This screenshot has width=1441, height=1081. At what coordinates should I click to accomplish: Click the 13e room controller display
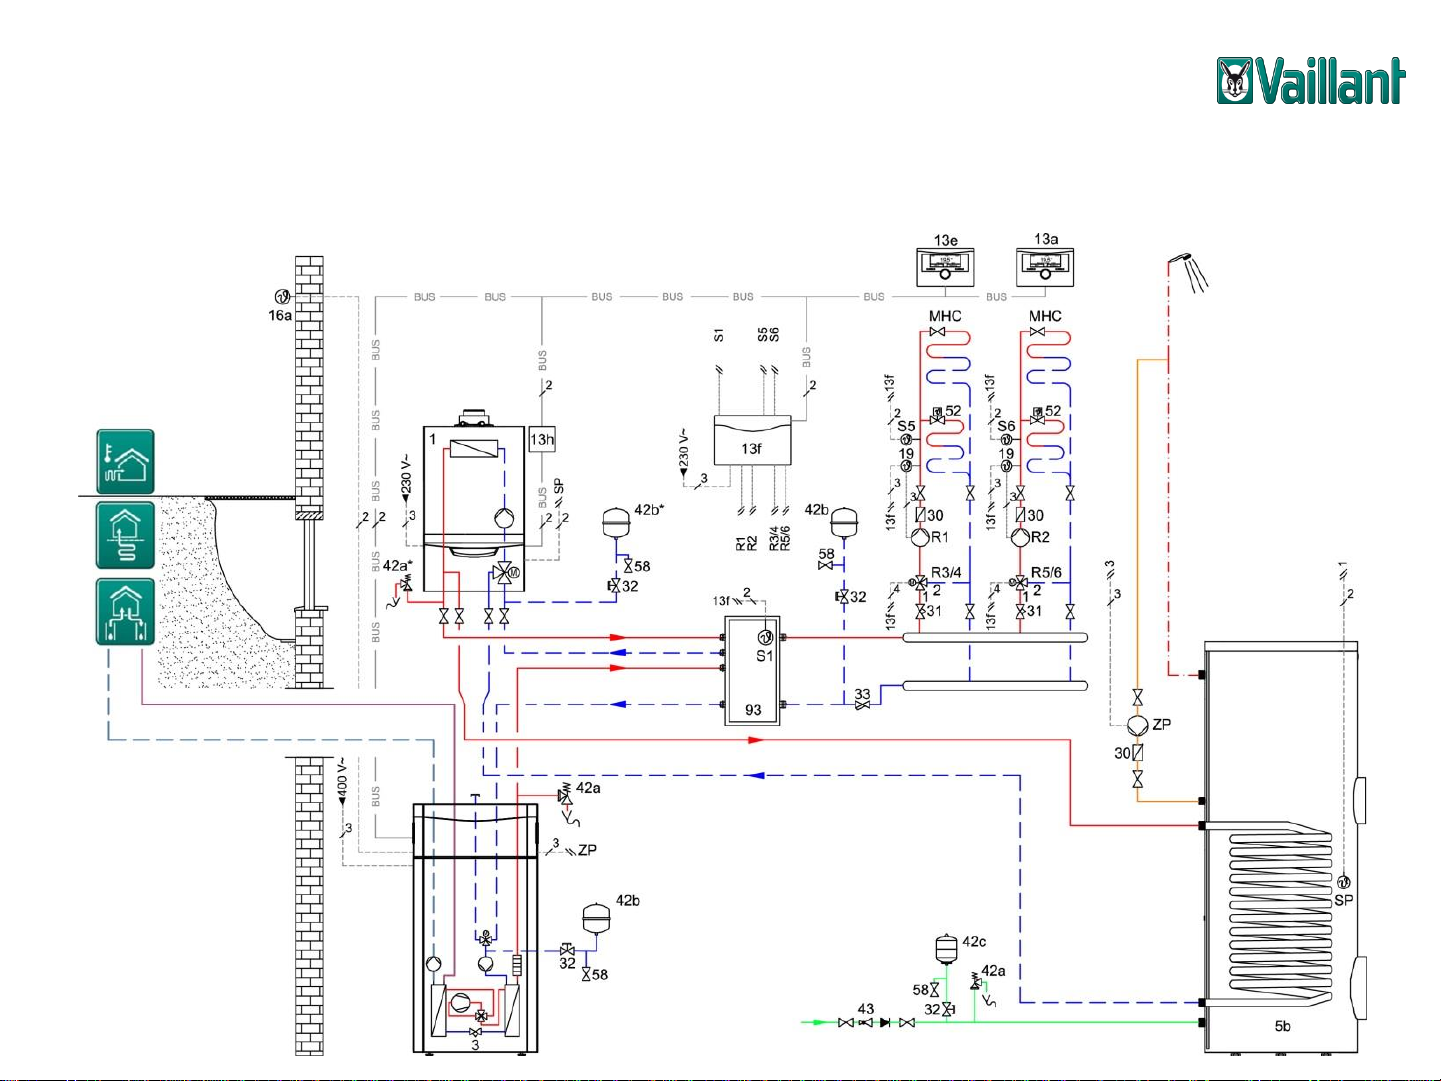(x=945, y=266)
